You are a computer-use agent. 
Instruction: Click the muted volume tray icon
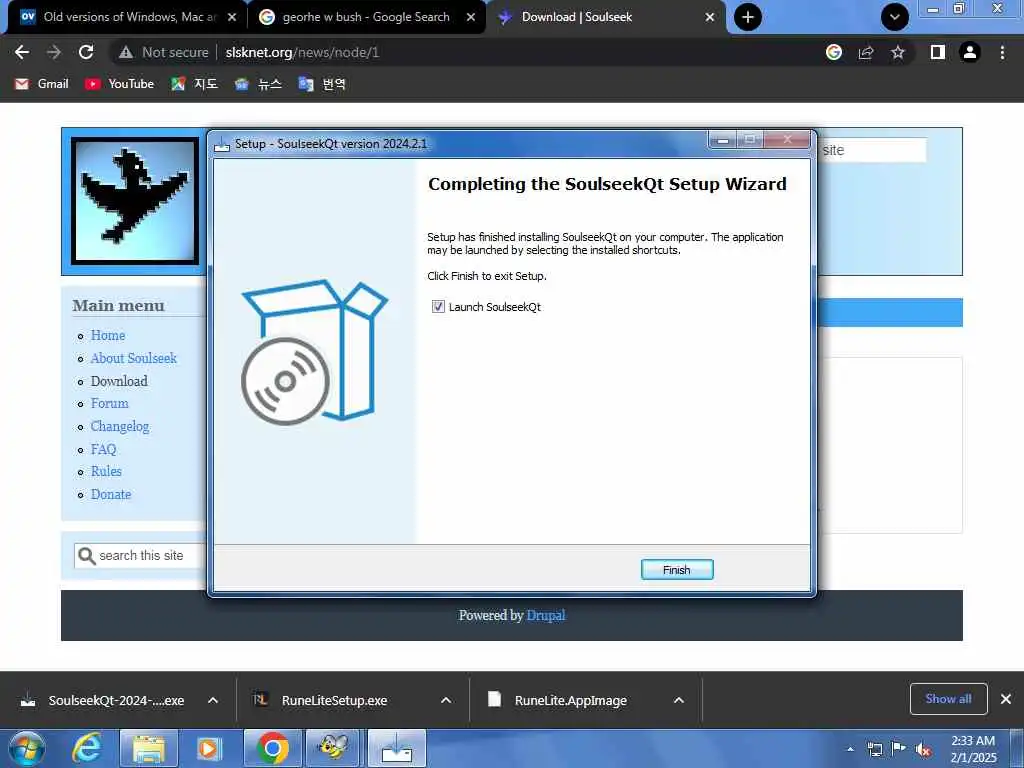point(923,750)
